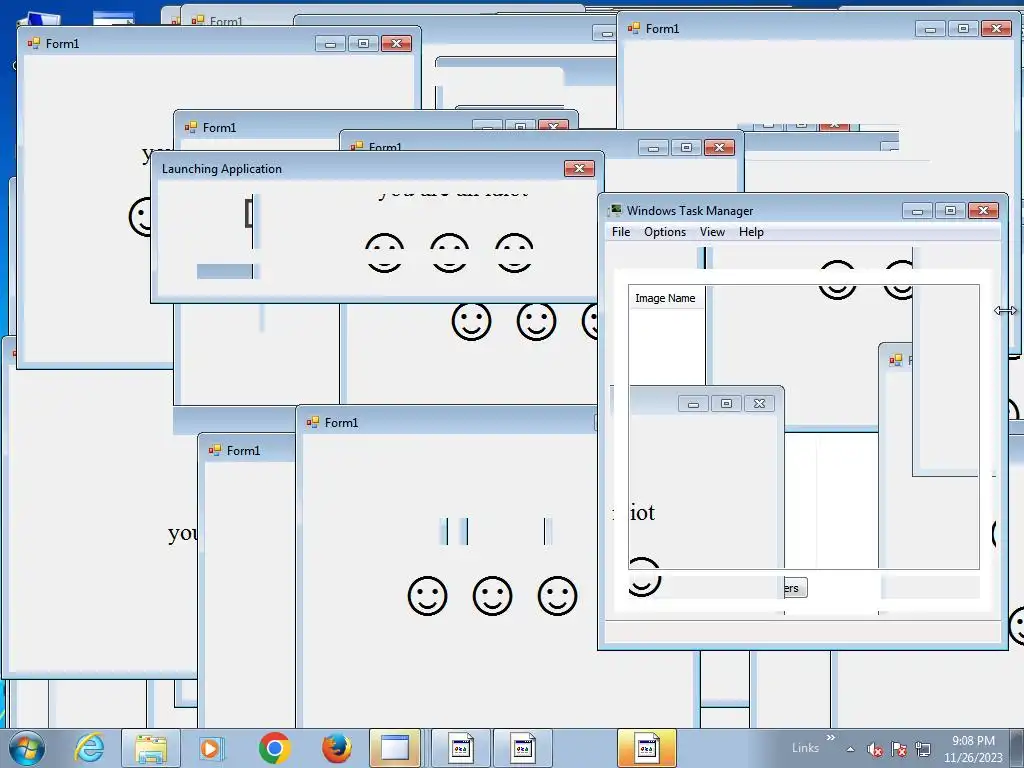The width and height of the screenshot is (1024, 768).
Task: Click the network status tray icon
Action: [923, 749]
